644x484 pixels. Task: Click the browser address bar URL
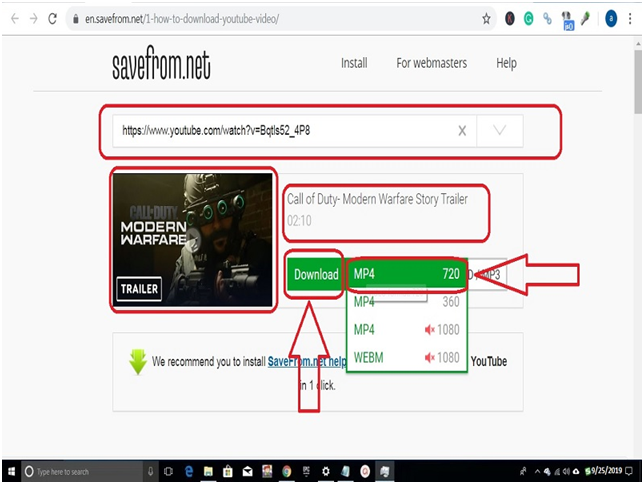tap(182, 19)
